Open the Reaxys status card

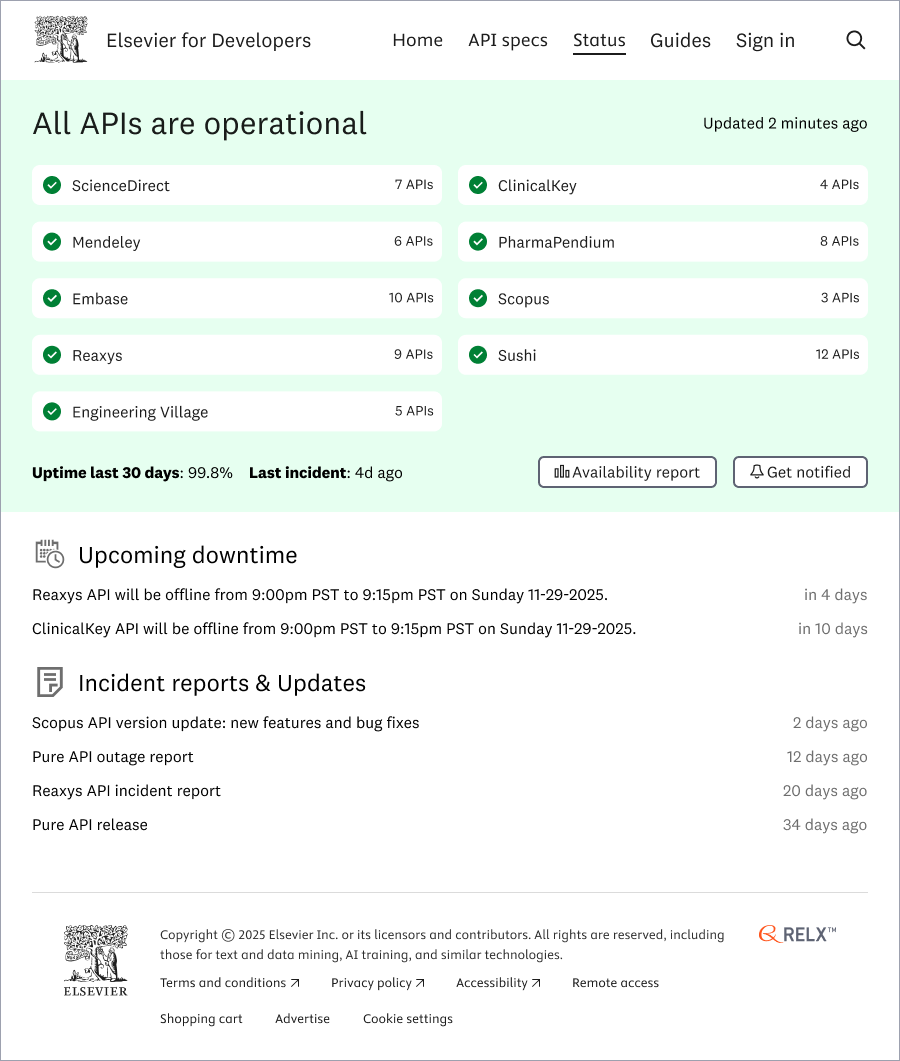(237, 355)
